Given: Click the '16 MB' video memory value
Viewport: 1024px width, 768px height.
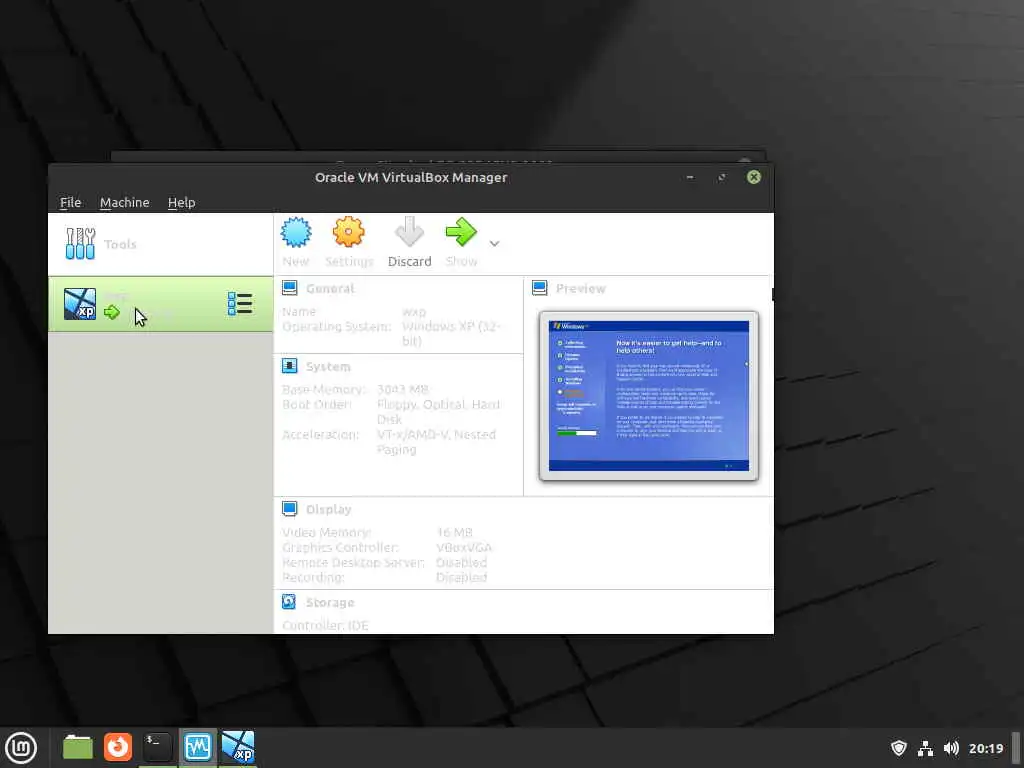Looking at the screenshot, I should tap(454, 532).
